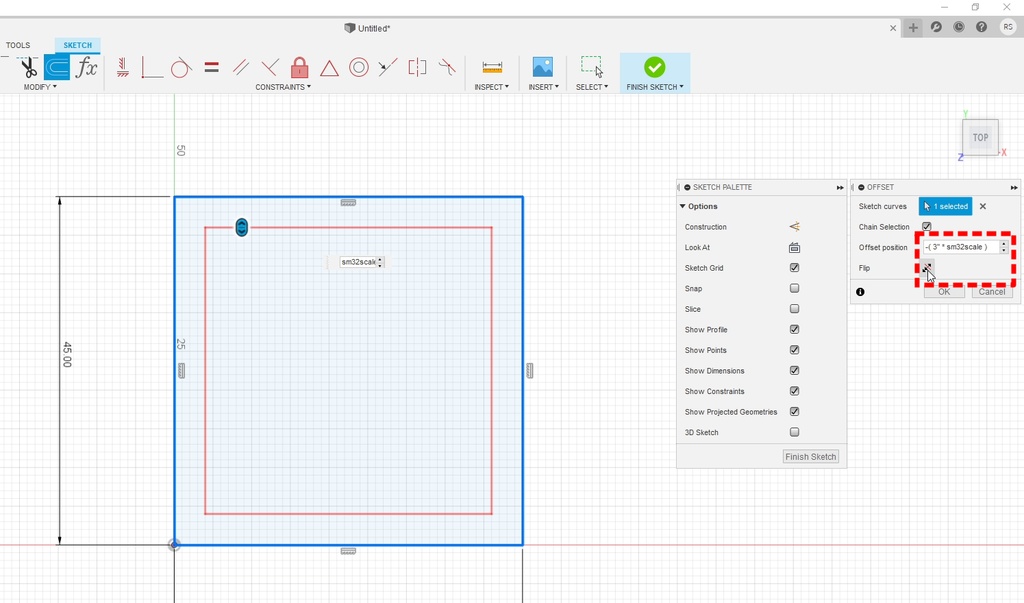1024x603 pixels.
Task: Select the Parallel constraint icon
Action: pyautogui.click(x=240, y=68)
